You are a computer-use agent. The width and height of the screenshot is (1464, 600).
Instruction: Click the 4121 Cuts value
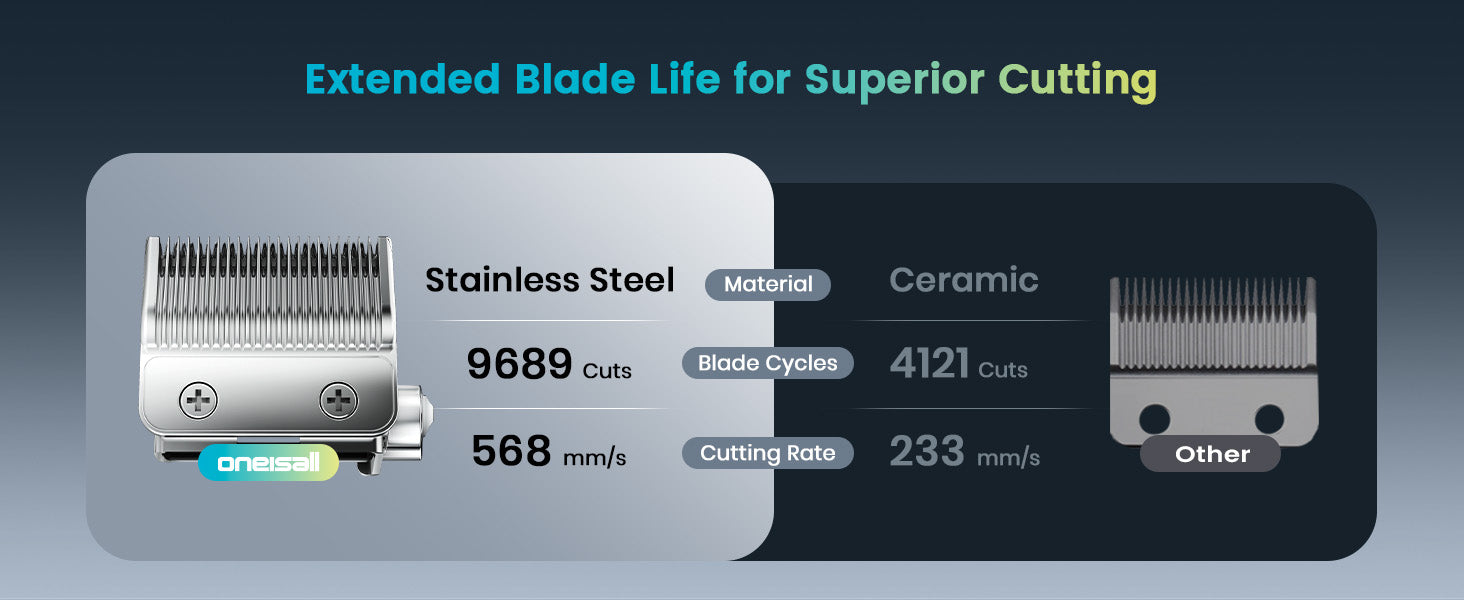[x=959, y=365]
